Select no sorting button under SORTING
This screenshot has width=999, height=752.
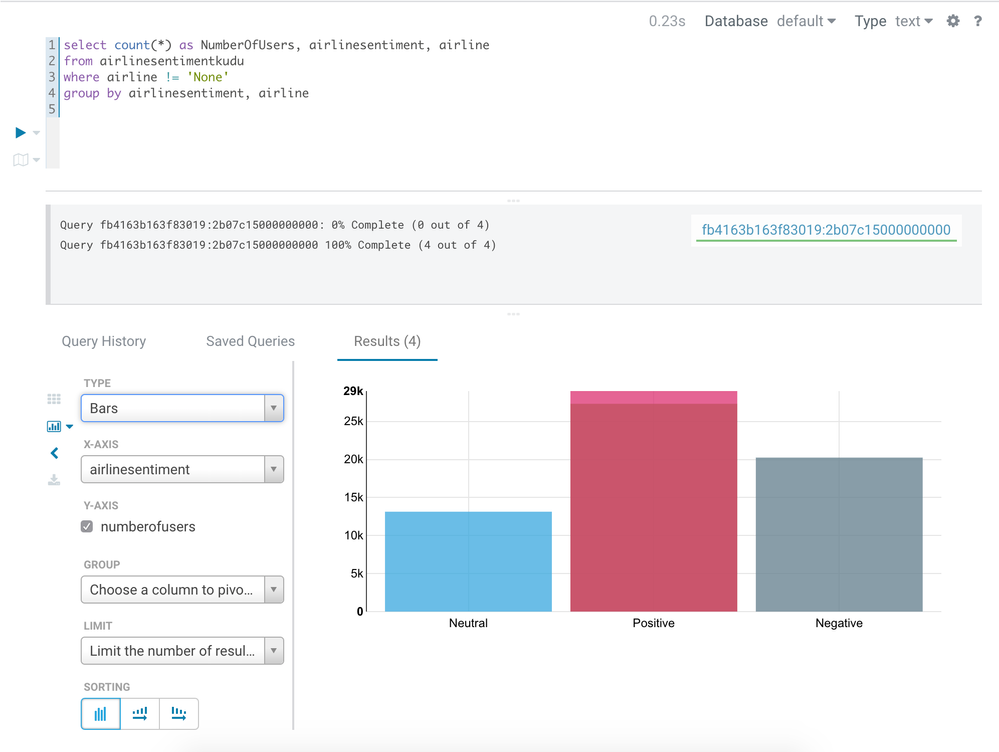pyautogui.click(x=101, y=714)
